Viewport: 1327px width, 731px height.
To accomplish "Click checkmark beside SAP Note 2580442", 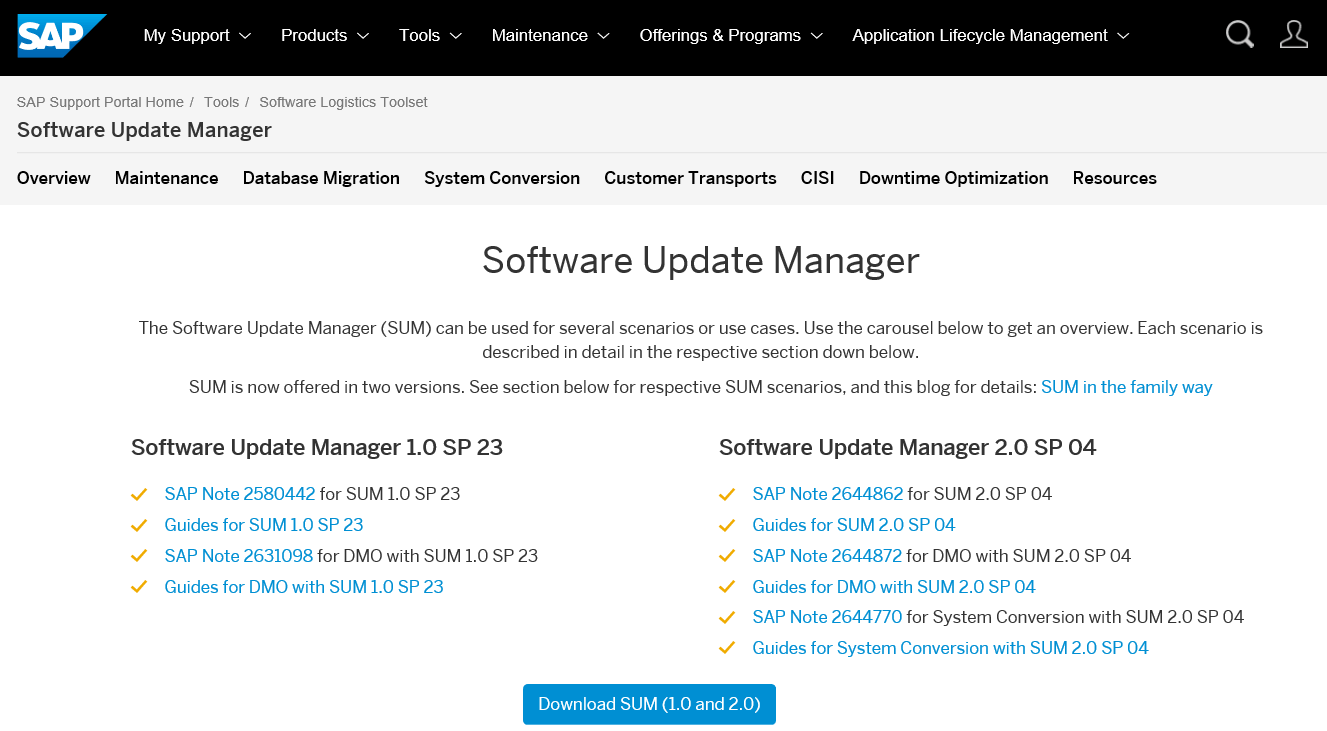I will pos(139,494).
